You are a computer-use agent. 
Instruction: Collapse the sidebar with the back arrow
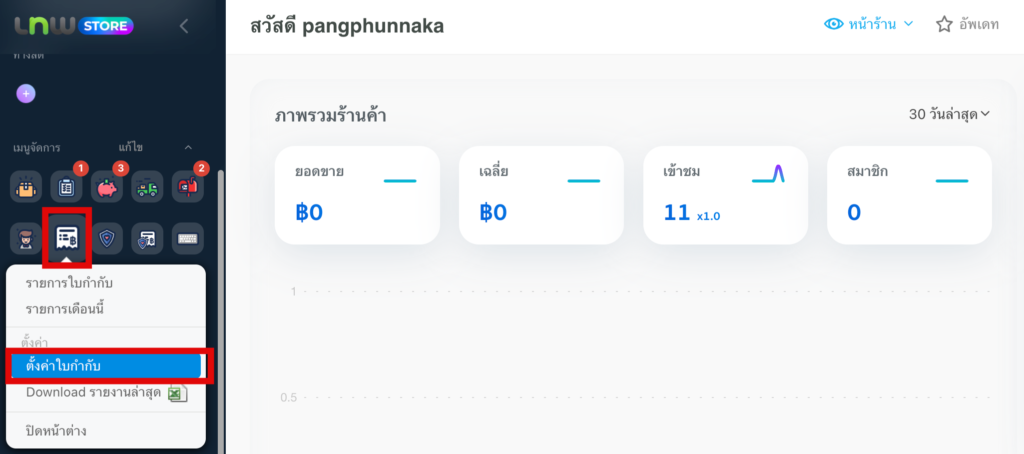point(183,26)
